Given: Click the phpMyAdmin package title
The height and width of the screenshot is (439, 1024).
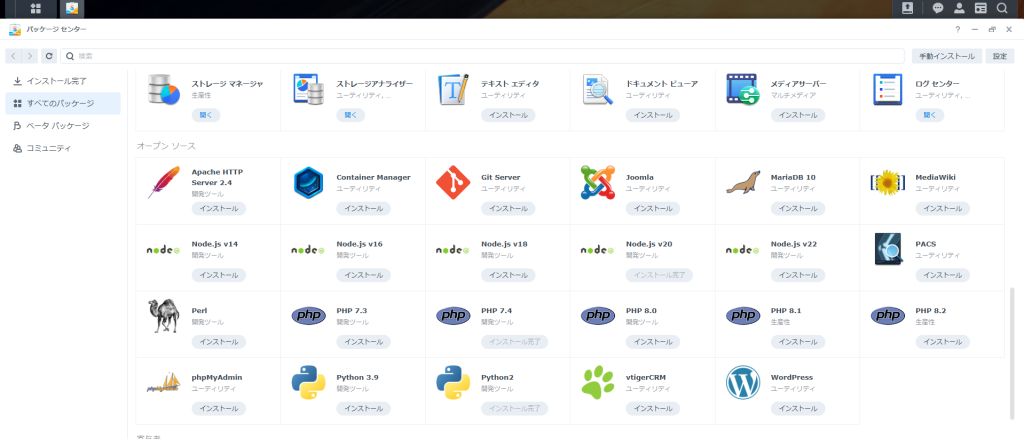Looking at the screenshot, I should pyautogui.click(x=217, y=377).
